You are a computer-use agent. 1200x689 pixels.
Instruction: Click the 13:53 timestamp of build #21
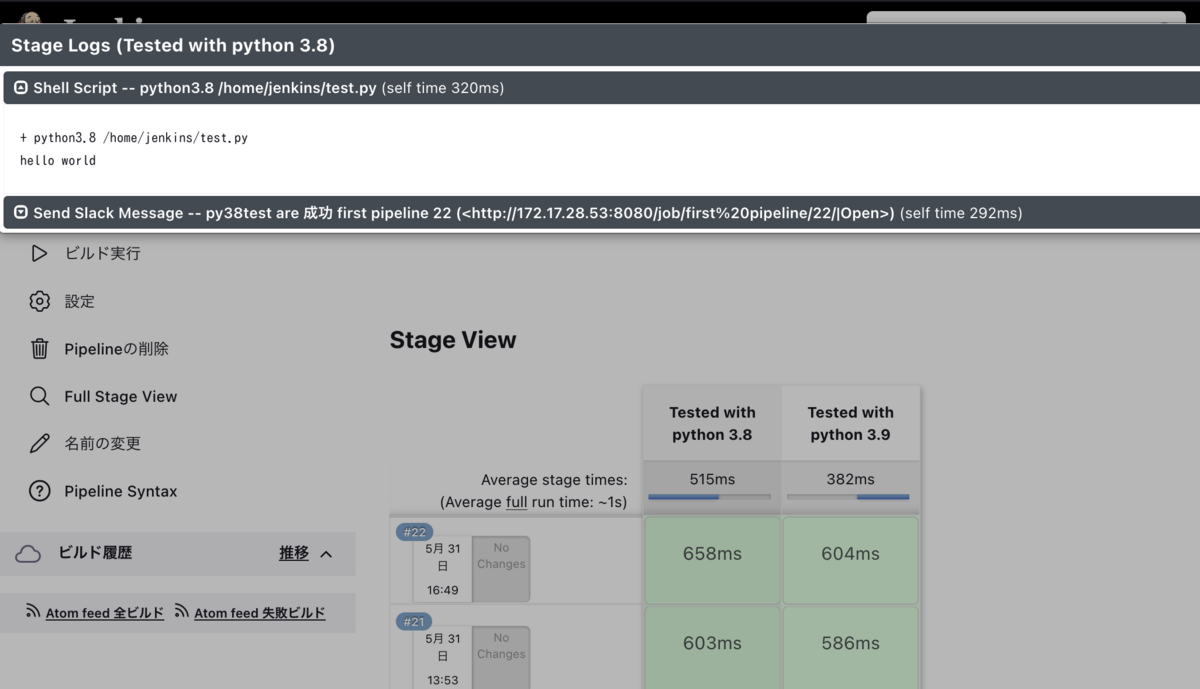point(442,680)
